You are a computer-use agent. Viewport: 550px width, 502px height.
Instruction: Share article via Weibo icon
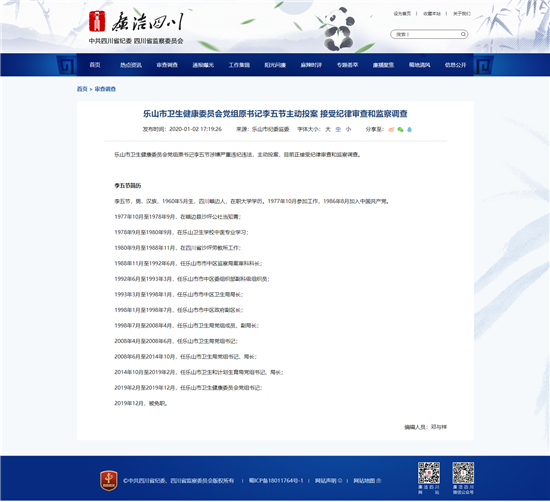[x=391, y=129]
